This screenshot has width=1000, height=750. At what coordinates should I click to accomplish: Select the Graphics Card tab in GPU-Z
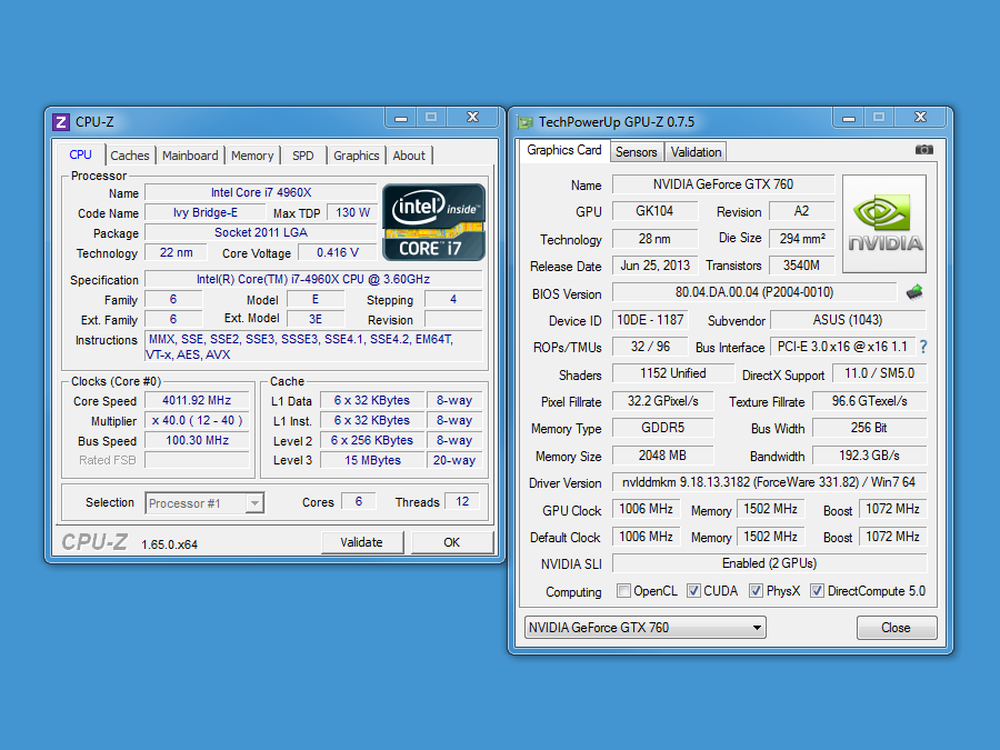coord(564,150)
